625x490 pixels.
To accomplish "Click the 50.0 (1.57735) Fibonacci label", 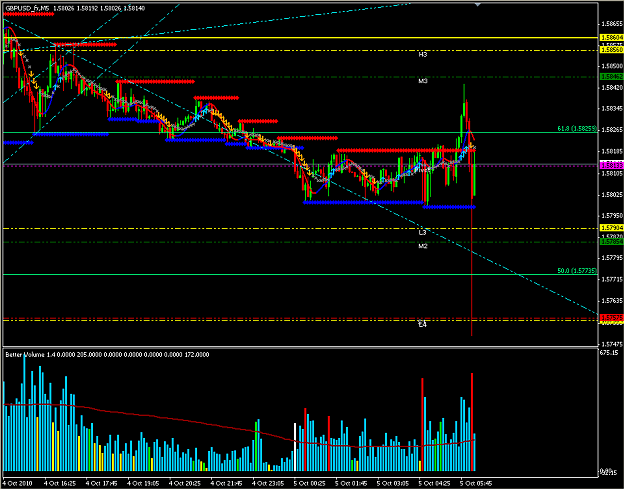I will tap(577, 271).
